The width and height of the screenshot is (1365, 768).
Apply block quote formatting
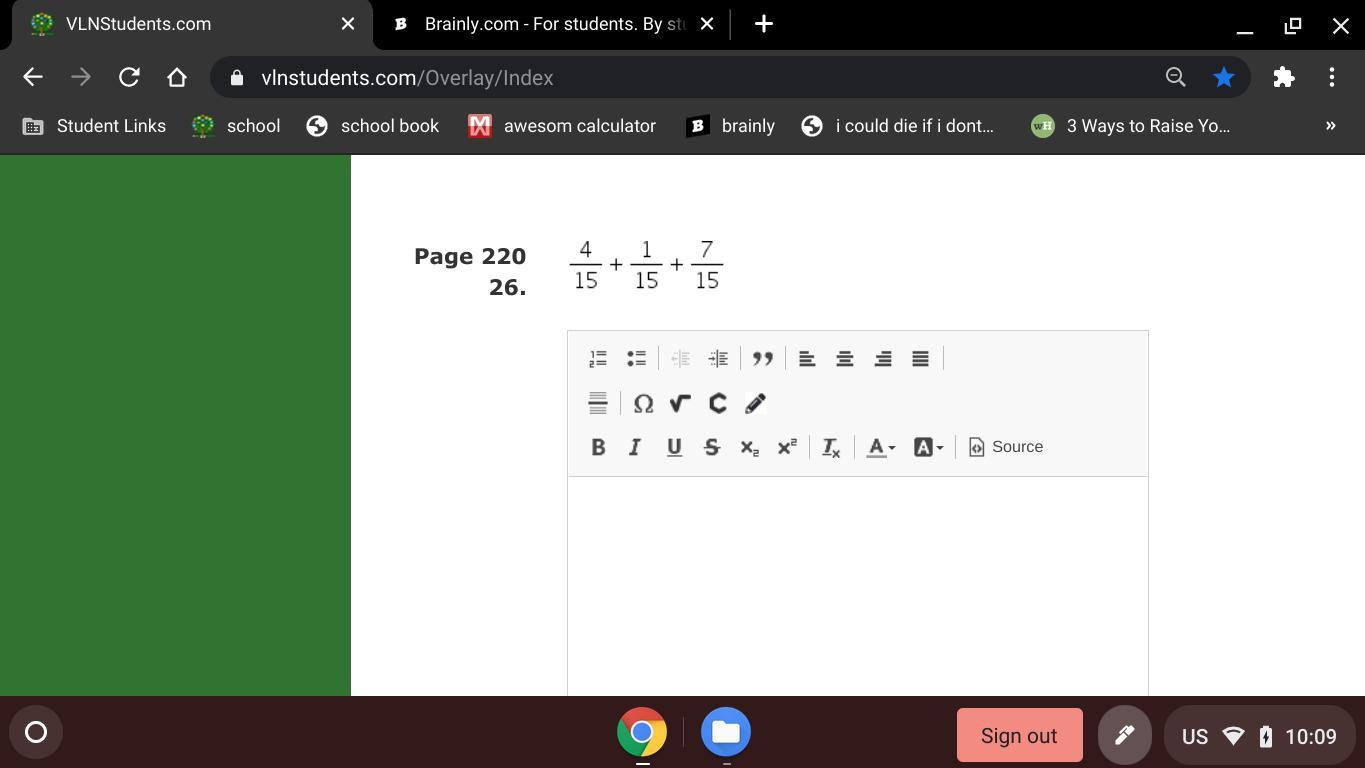click(x=763, y=358)
